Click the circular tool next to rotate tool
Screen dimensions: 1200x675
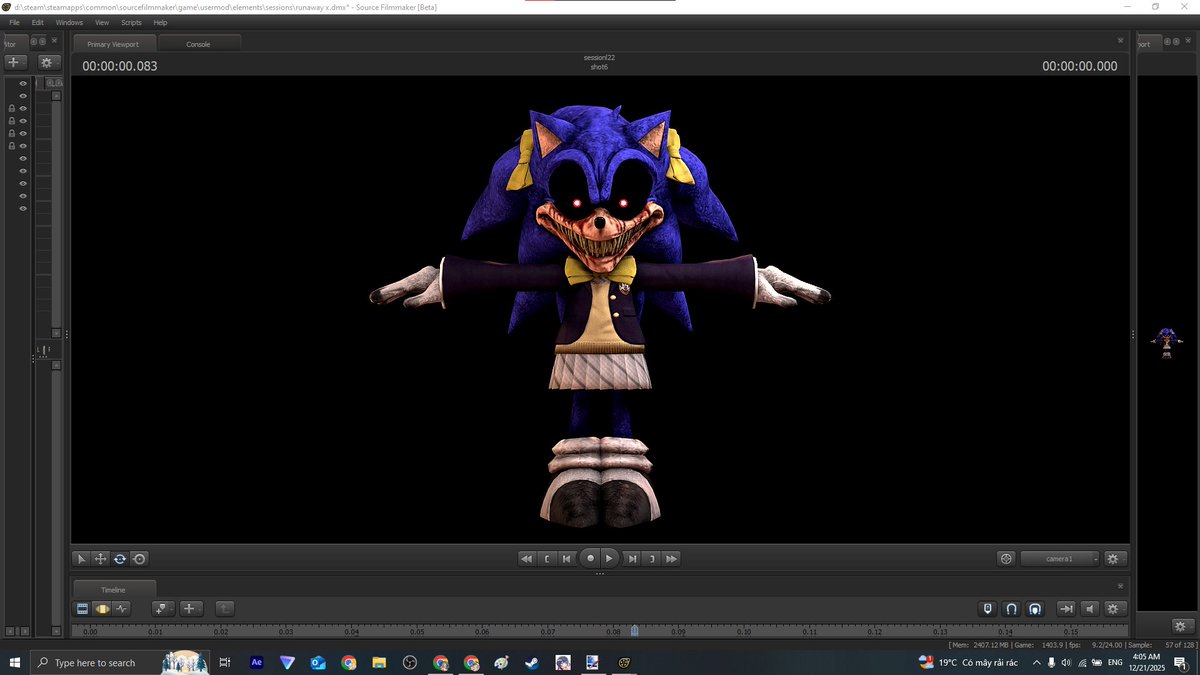[x=139, y=559]
